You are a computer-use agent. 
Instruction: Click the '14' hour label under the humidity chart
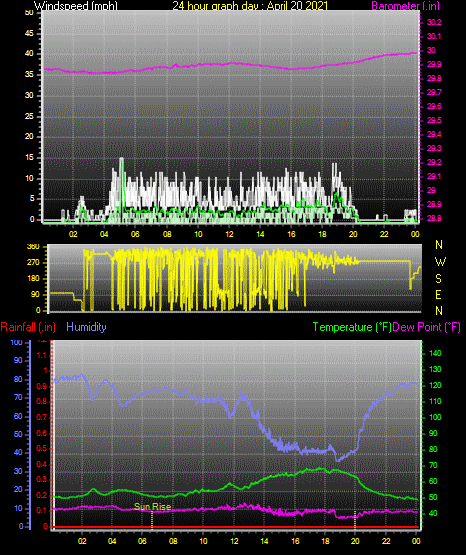click(264, 541)
